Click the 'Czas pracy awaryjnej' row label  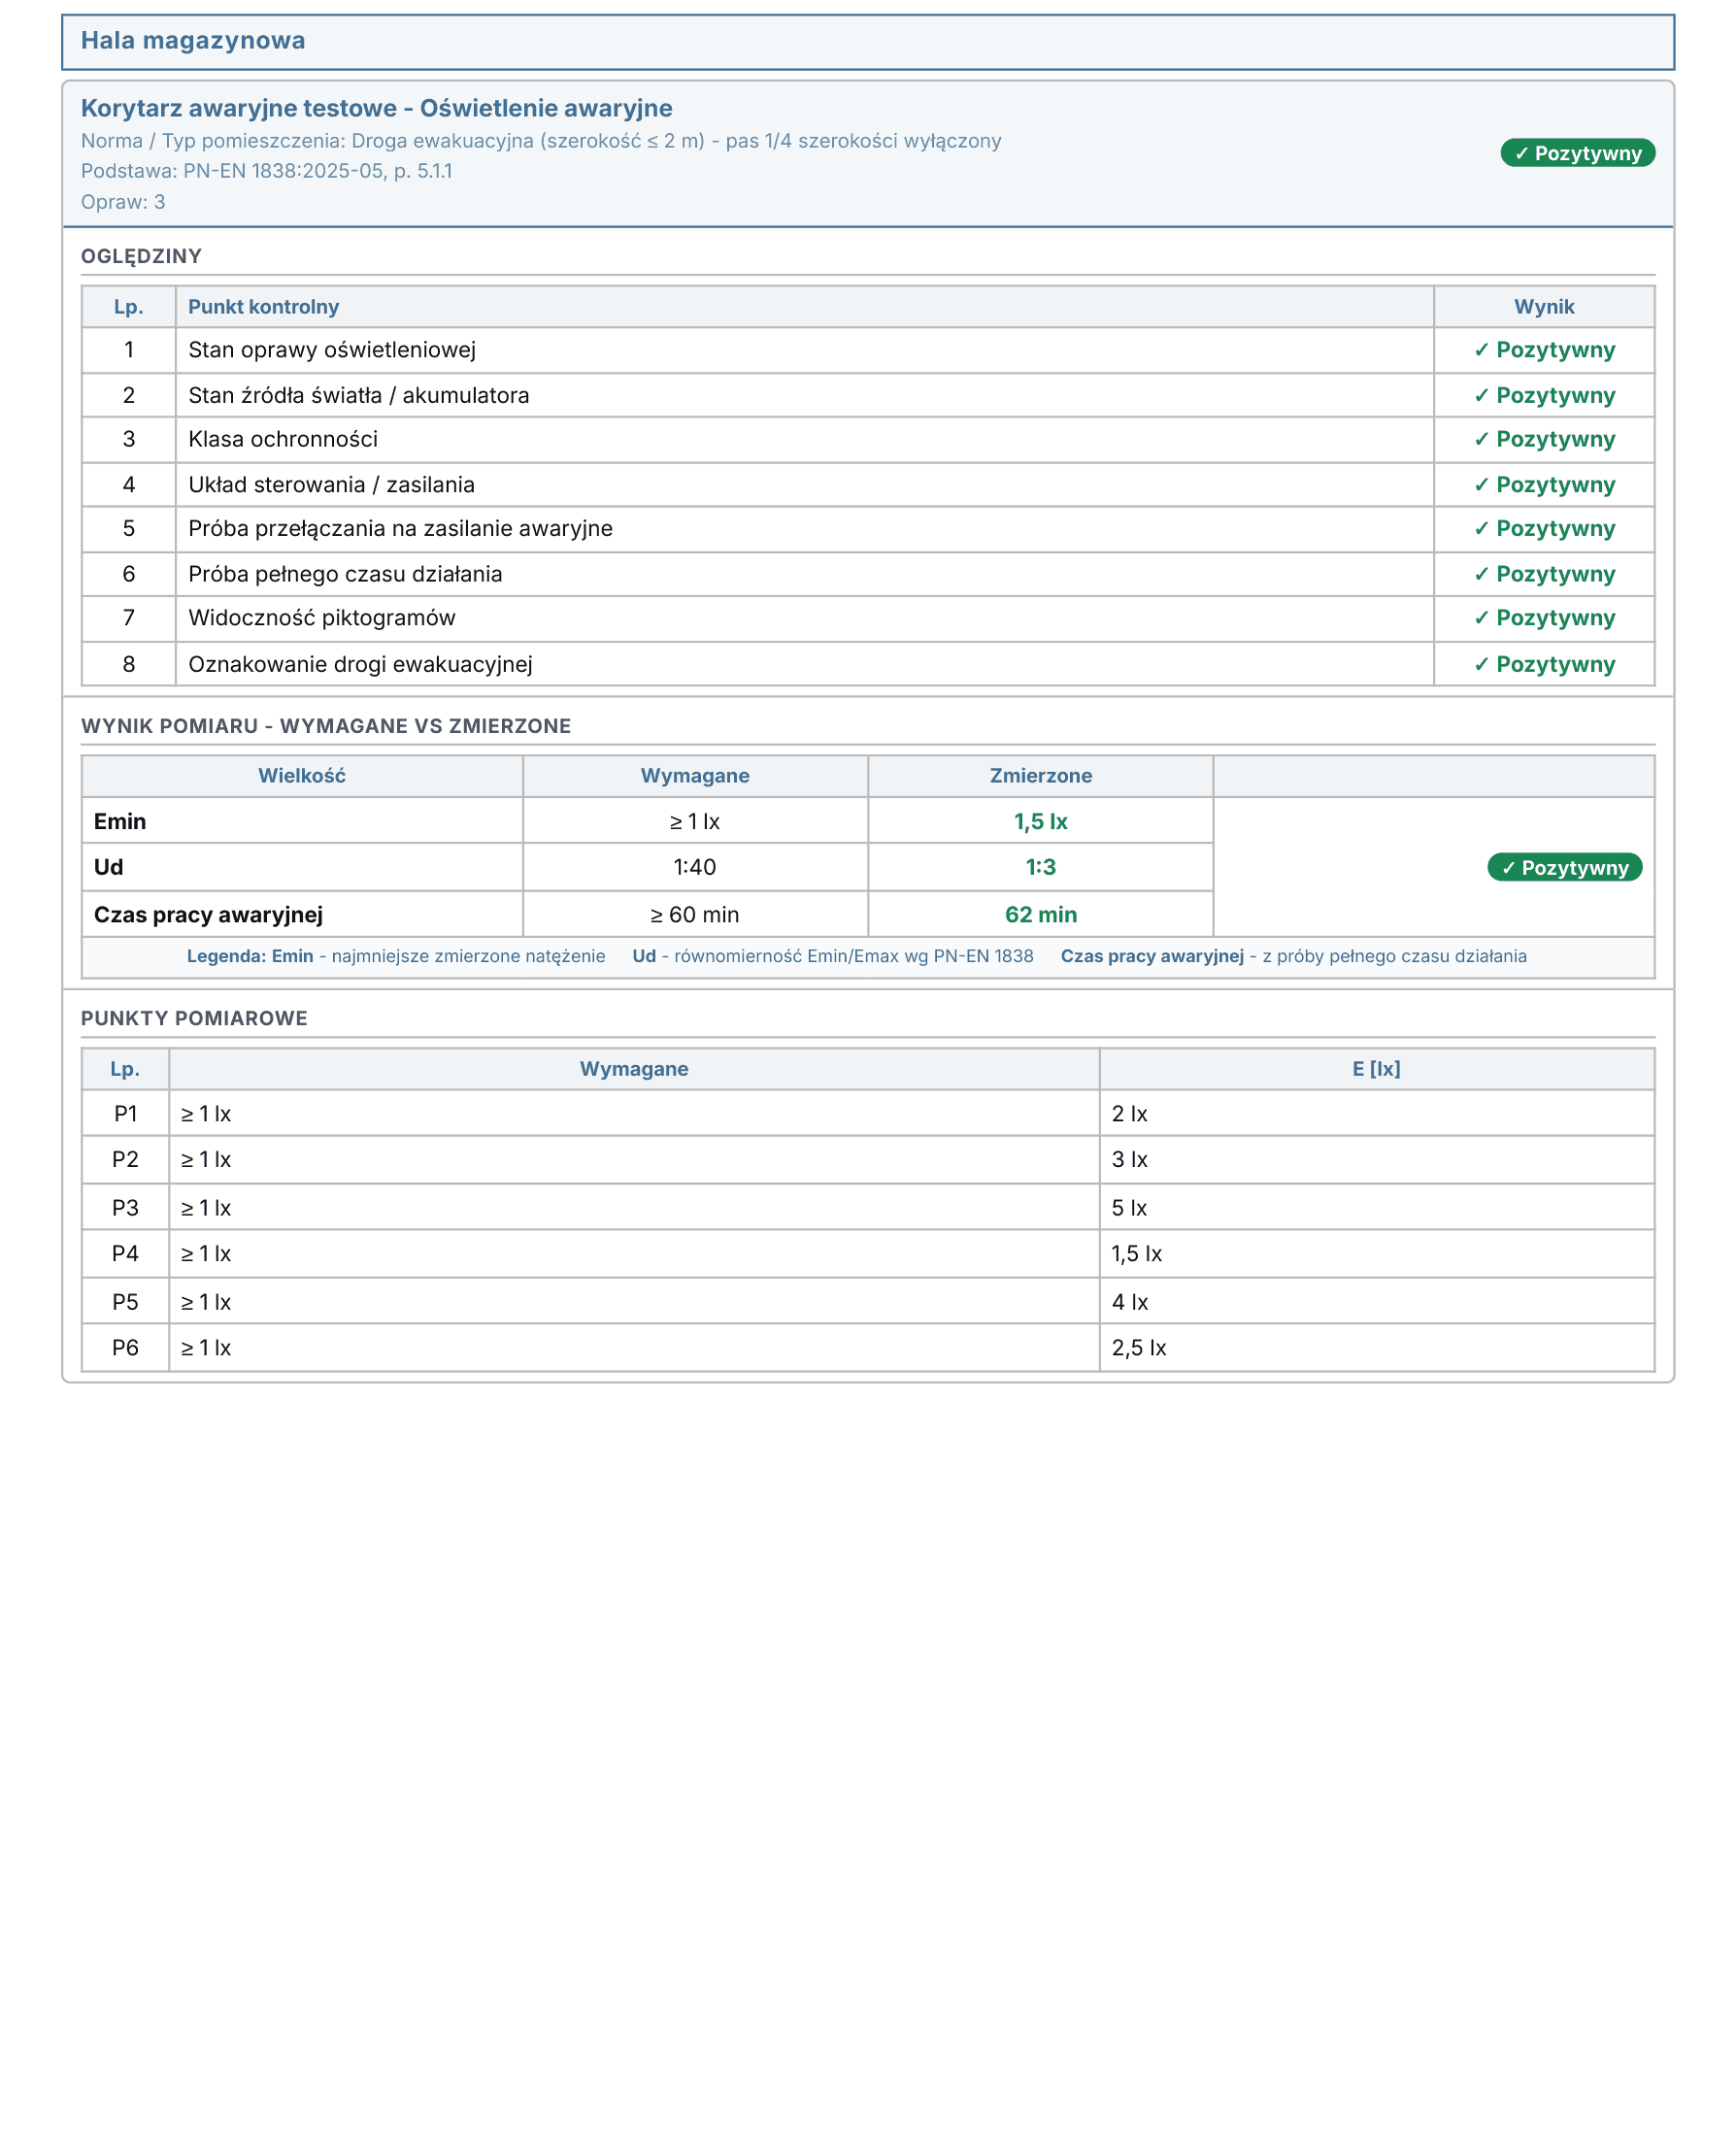point(208,915)
